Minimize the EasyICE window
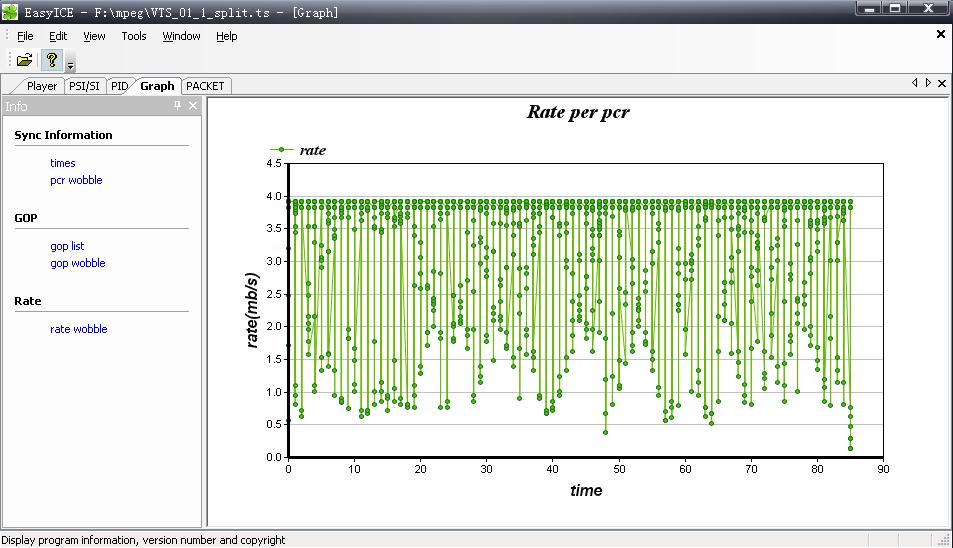Screen dimensions: 953x548 pos(869,9)
